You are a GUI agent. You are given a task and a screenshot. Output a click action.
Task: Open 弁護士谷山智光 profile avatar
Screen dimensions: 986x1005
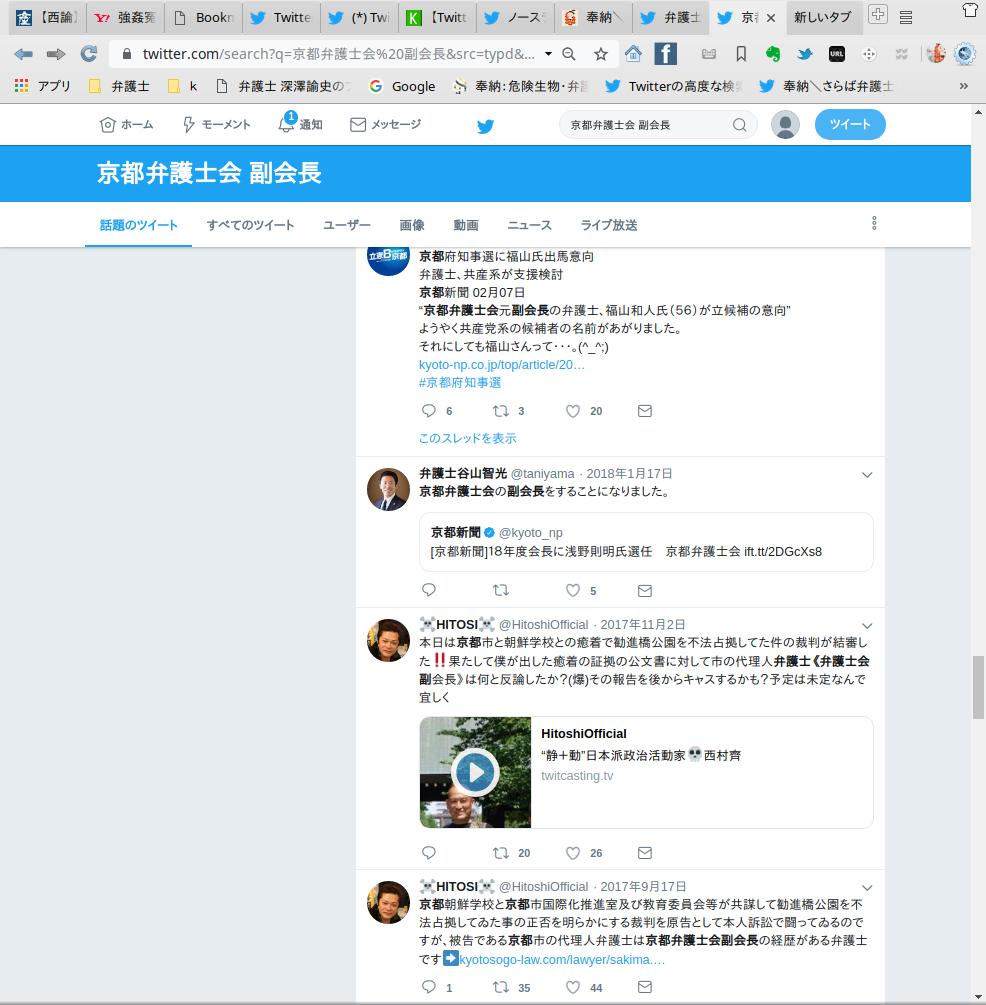(388, 490)
